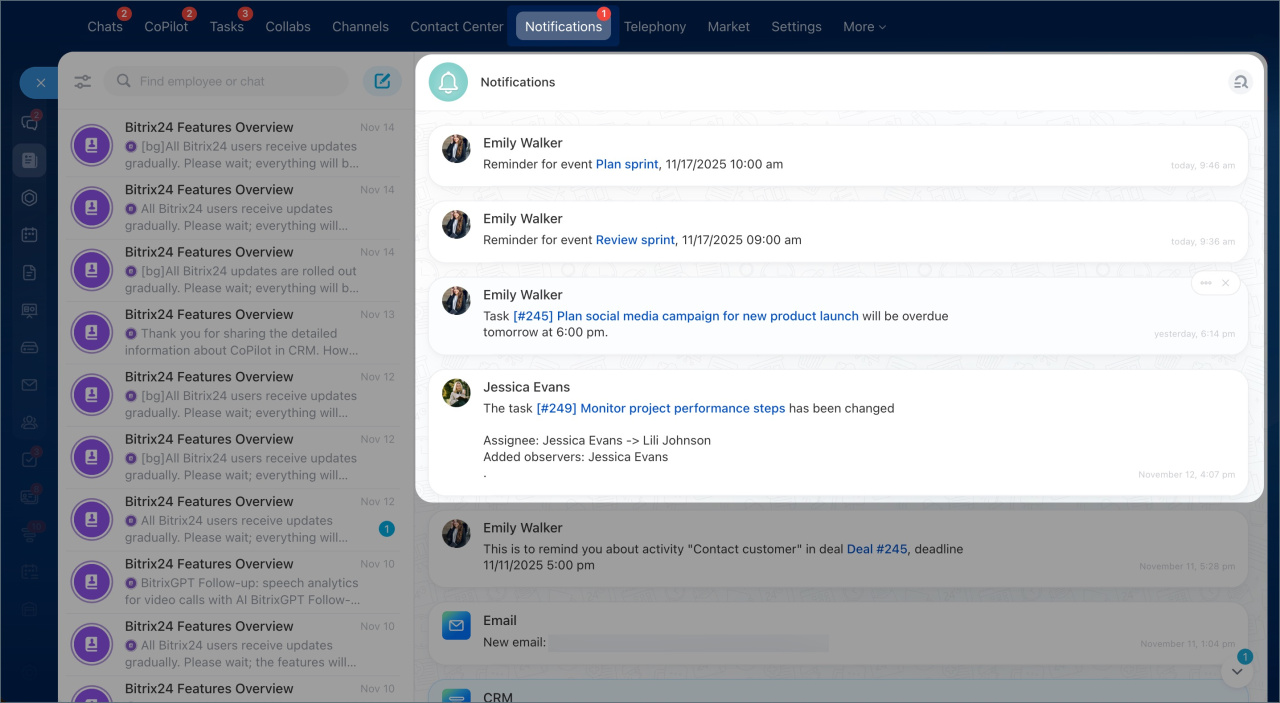Open the Contact Center tab

[456, 27]
